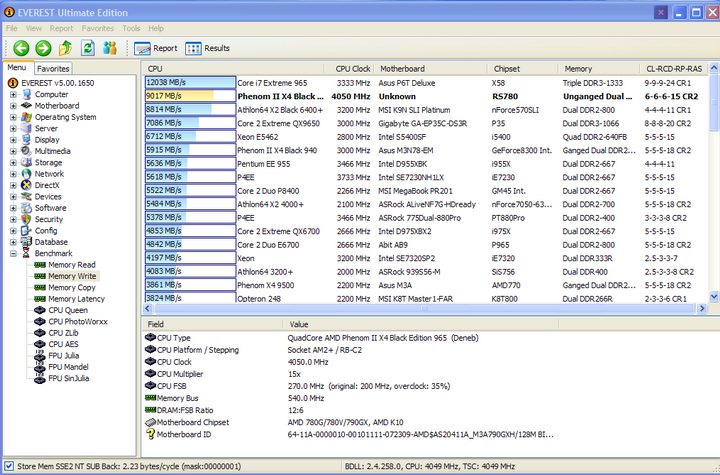Click the Field column header
The image size is (720, 475).
pos(212,324)
